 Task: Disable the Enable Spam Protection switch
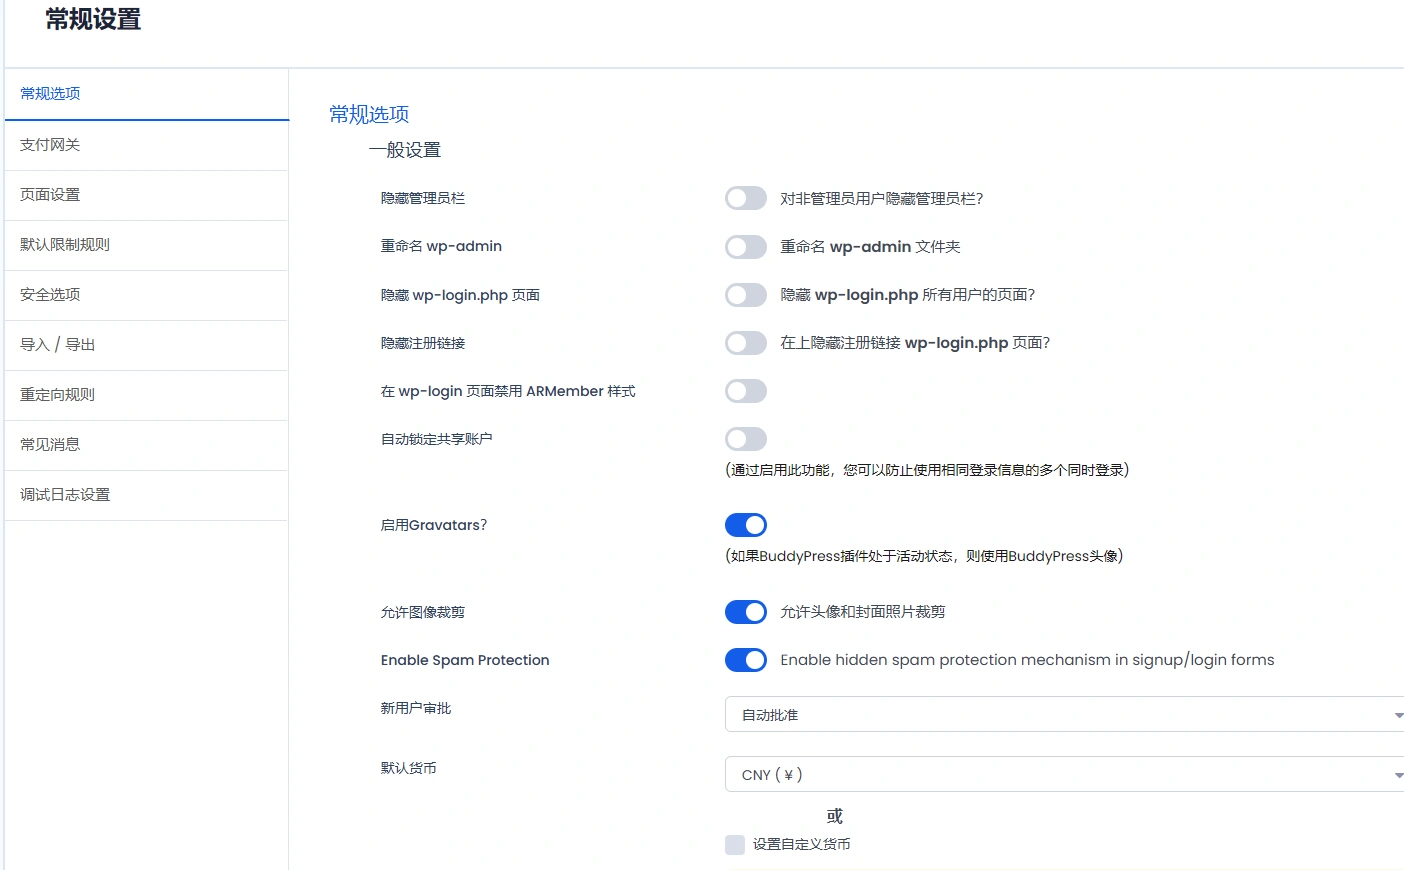(x=745, y=660)
